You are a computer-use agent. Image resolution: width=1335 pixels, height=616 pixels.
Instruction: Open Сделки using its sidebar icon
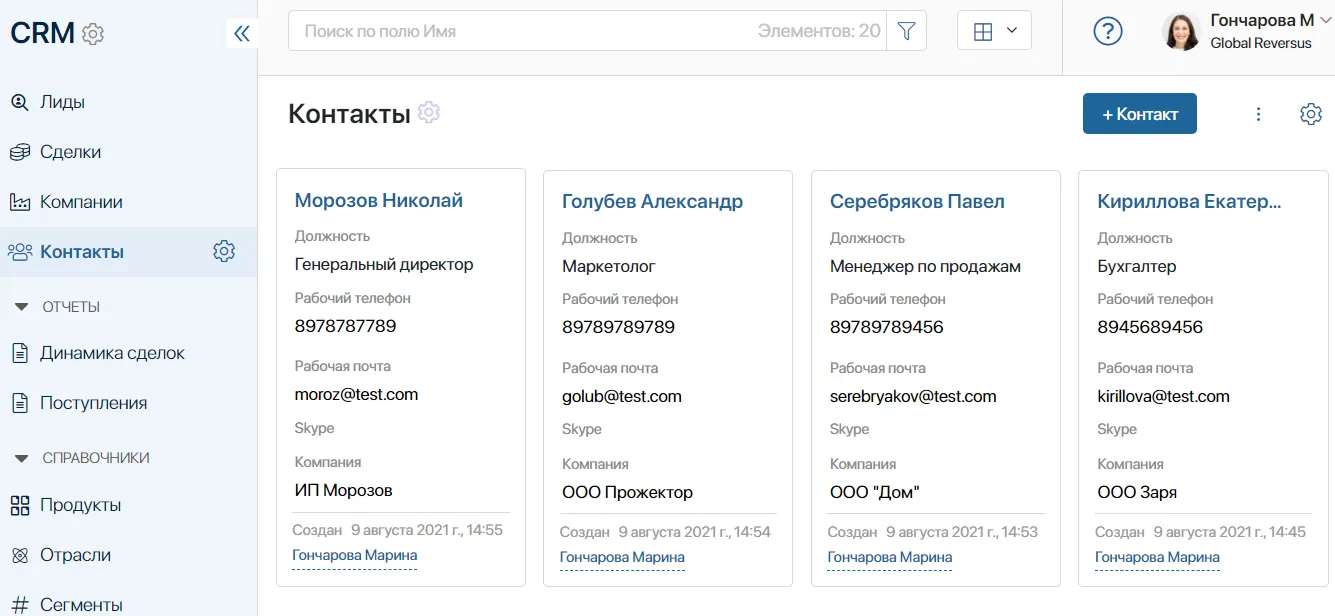pos(22,151)
